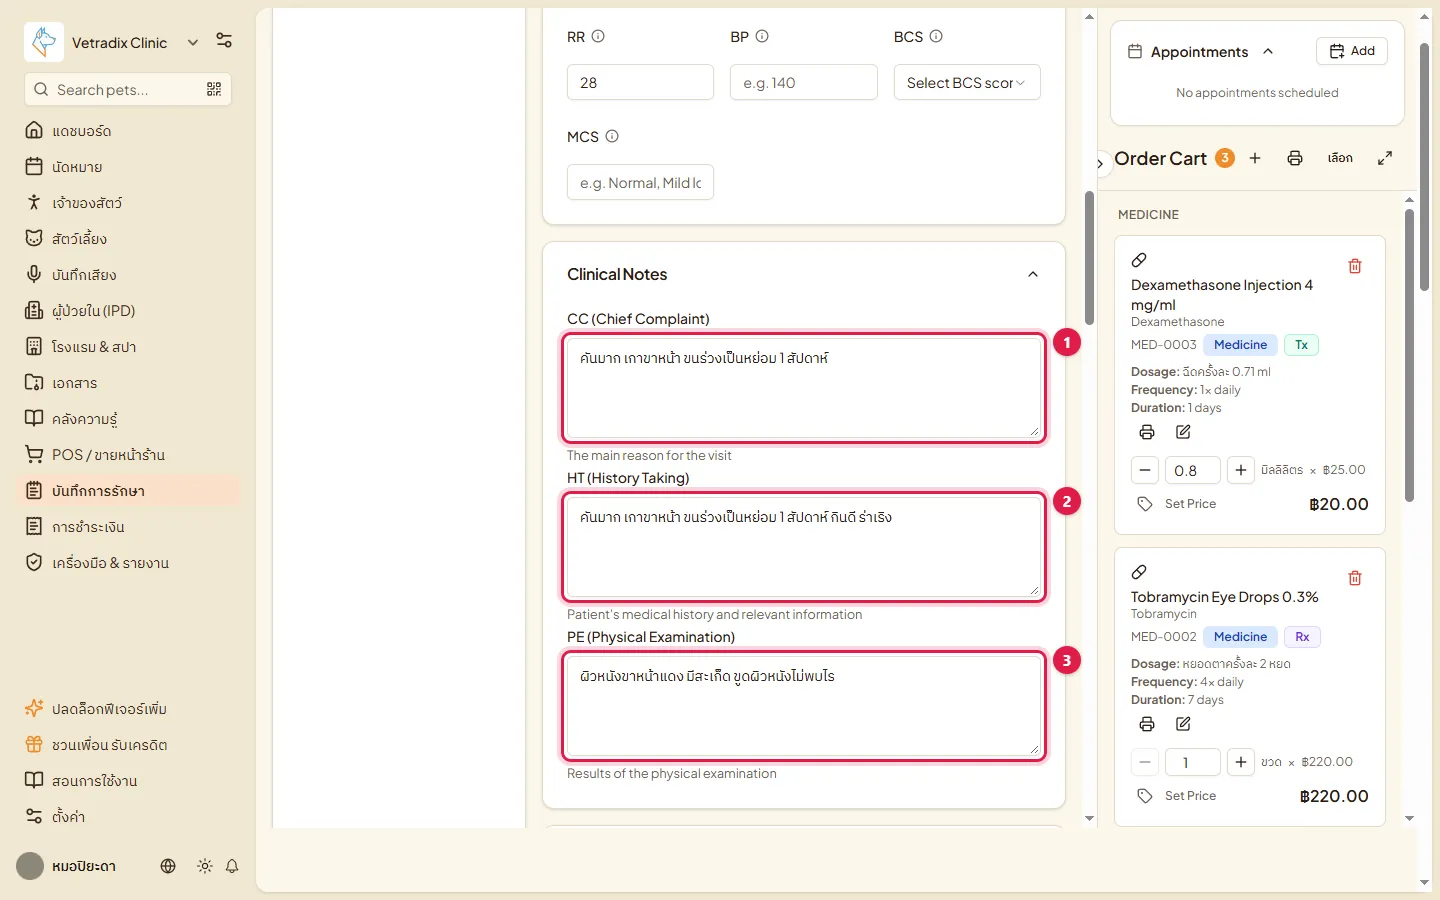Delete Dexamethasone Injection from cart
1440x900 pixels.
(x=1355, y=266)
